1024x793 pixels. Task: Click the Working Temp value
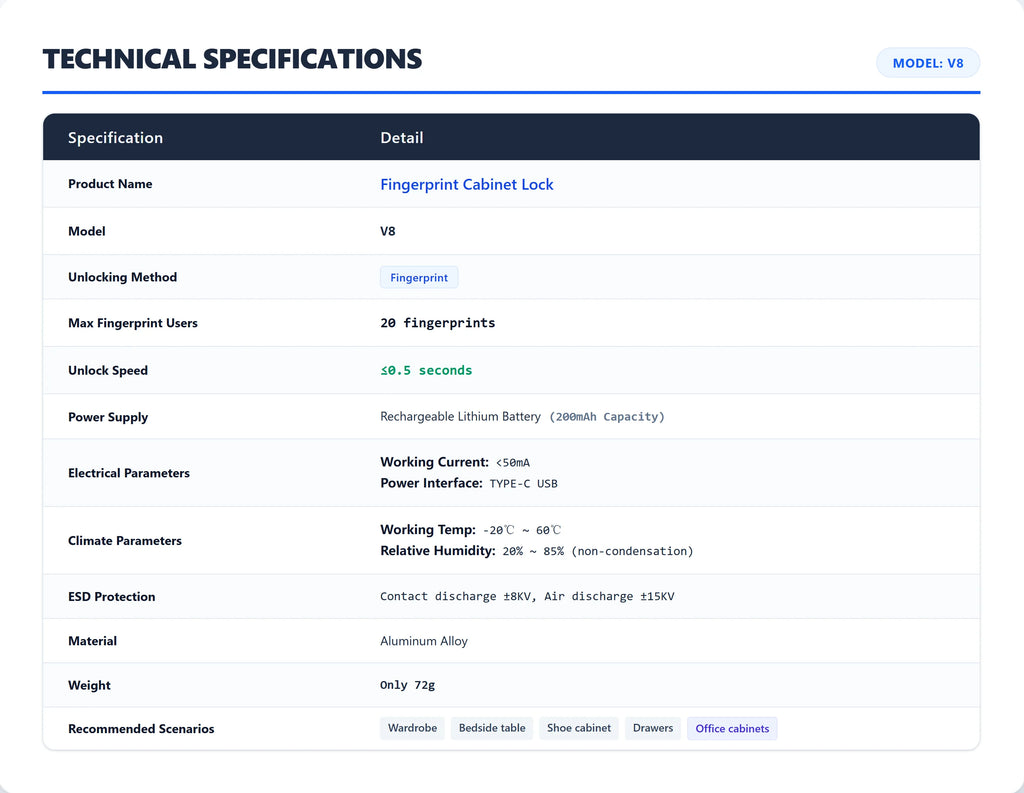coord(522,530)
